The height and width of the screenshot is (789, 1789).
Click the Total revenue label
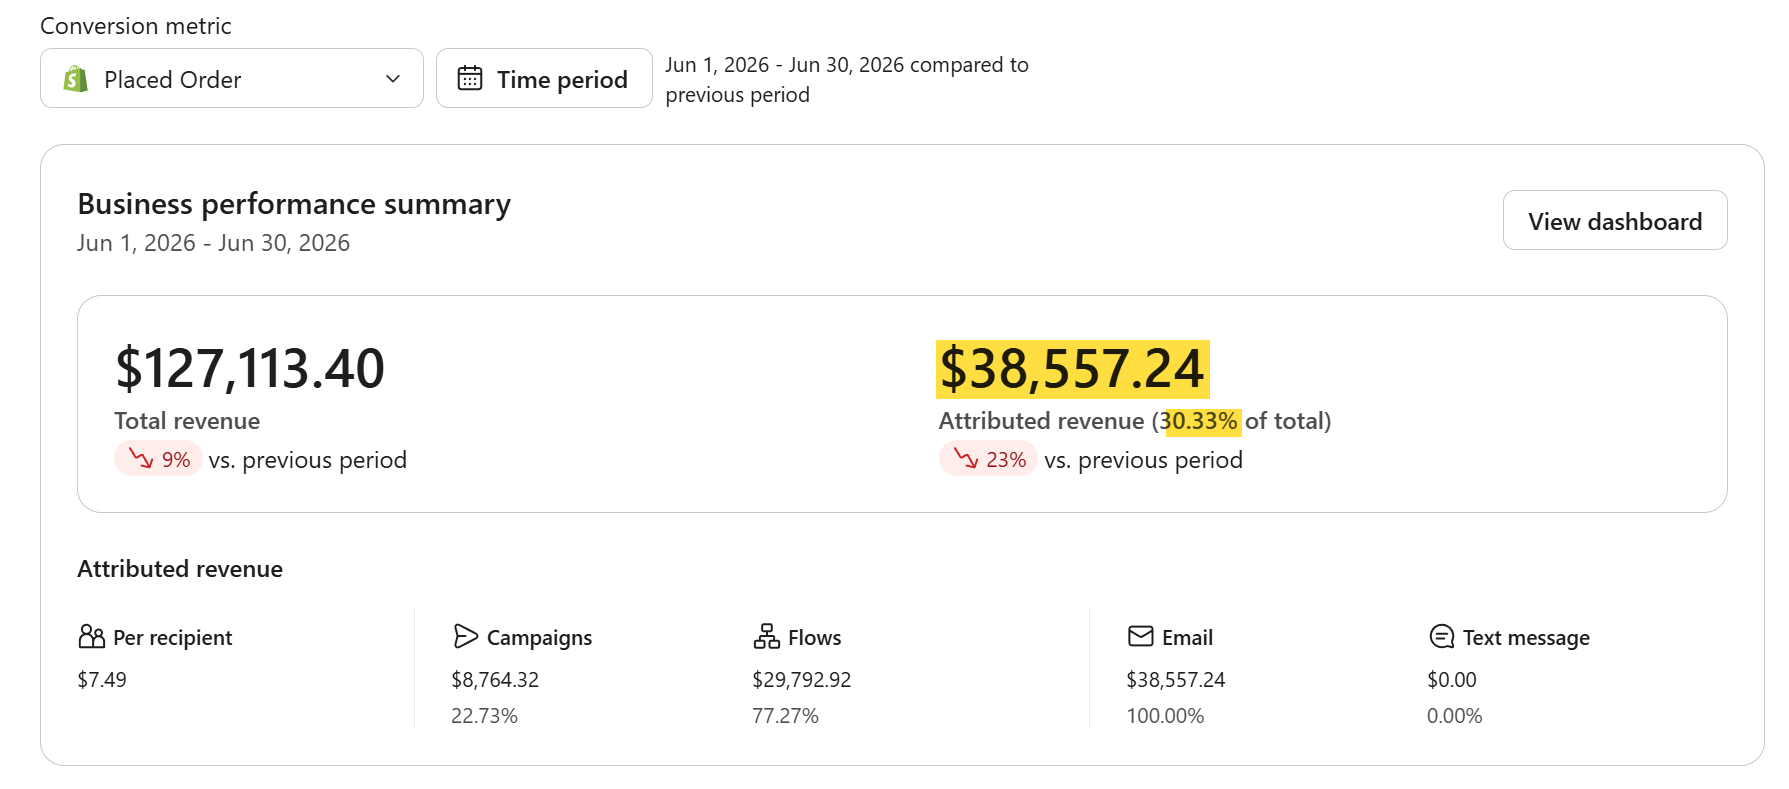click(187, 421)
